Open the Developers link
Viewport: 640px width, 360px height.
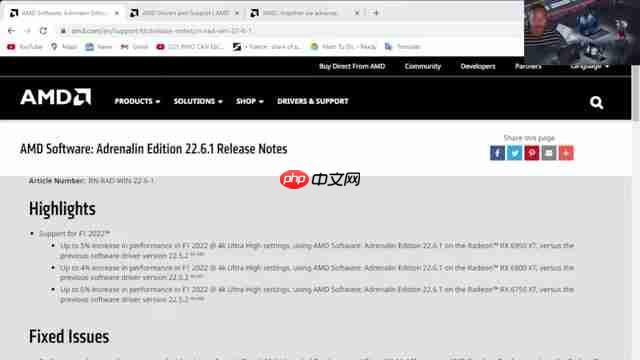[x=478, y=67]
